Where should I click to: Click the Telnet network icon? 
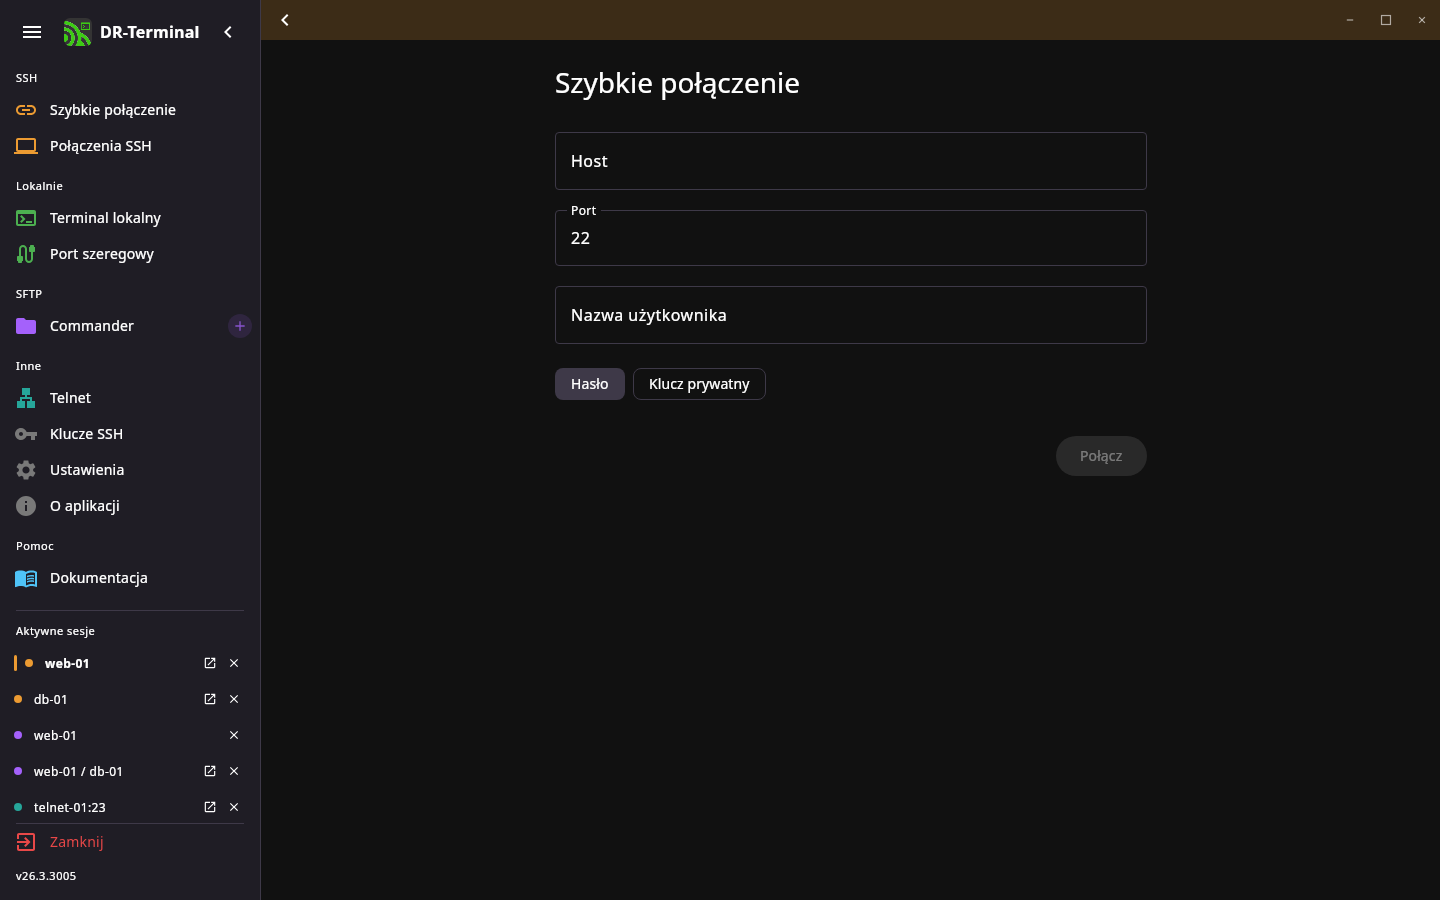click(26, 398)
